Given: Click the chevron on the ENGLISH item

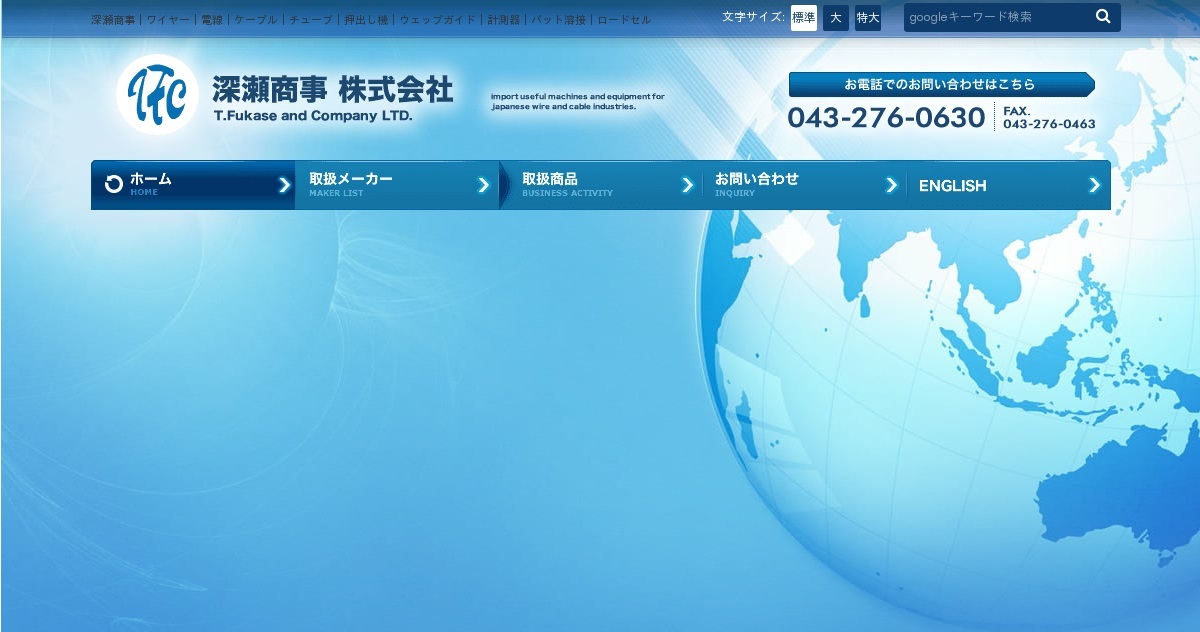Looking at the screenshot, I should [x=1095, y=185].
